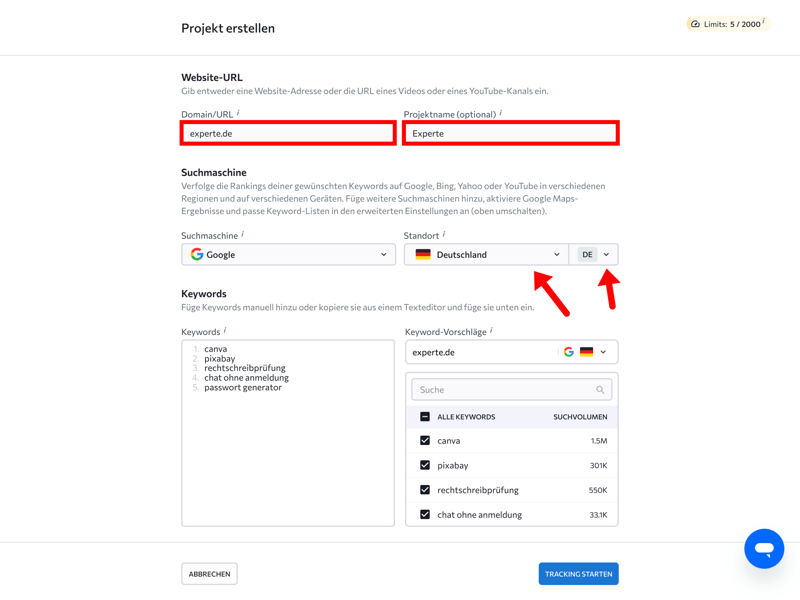Viewport: 800px width, 600px height.
Task: Uncheck the rechtschreibprüfung keyword checkbox
Action: click(425, 490)
